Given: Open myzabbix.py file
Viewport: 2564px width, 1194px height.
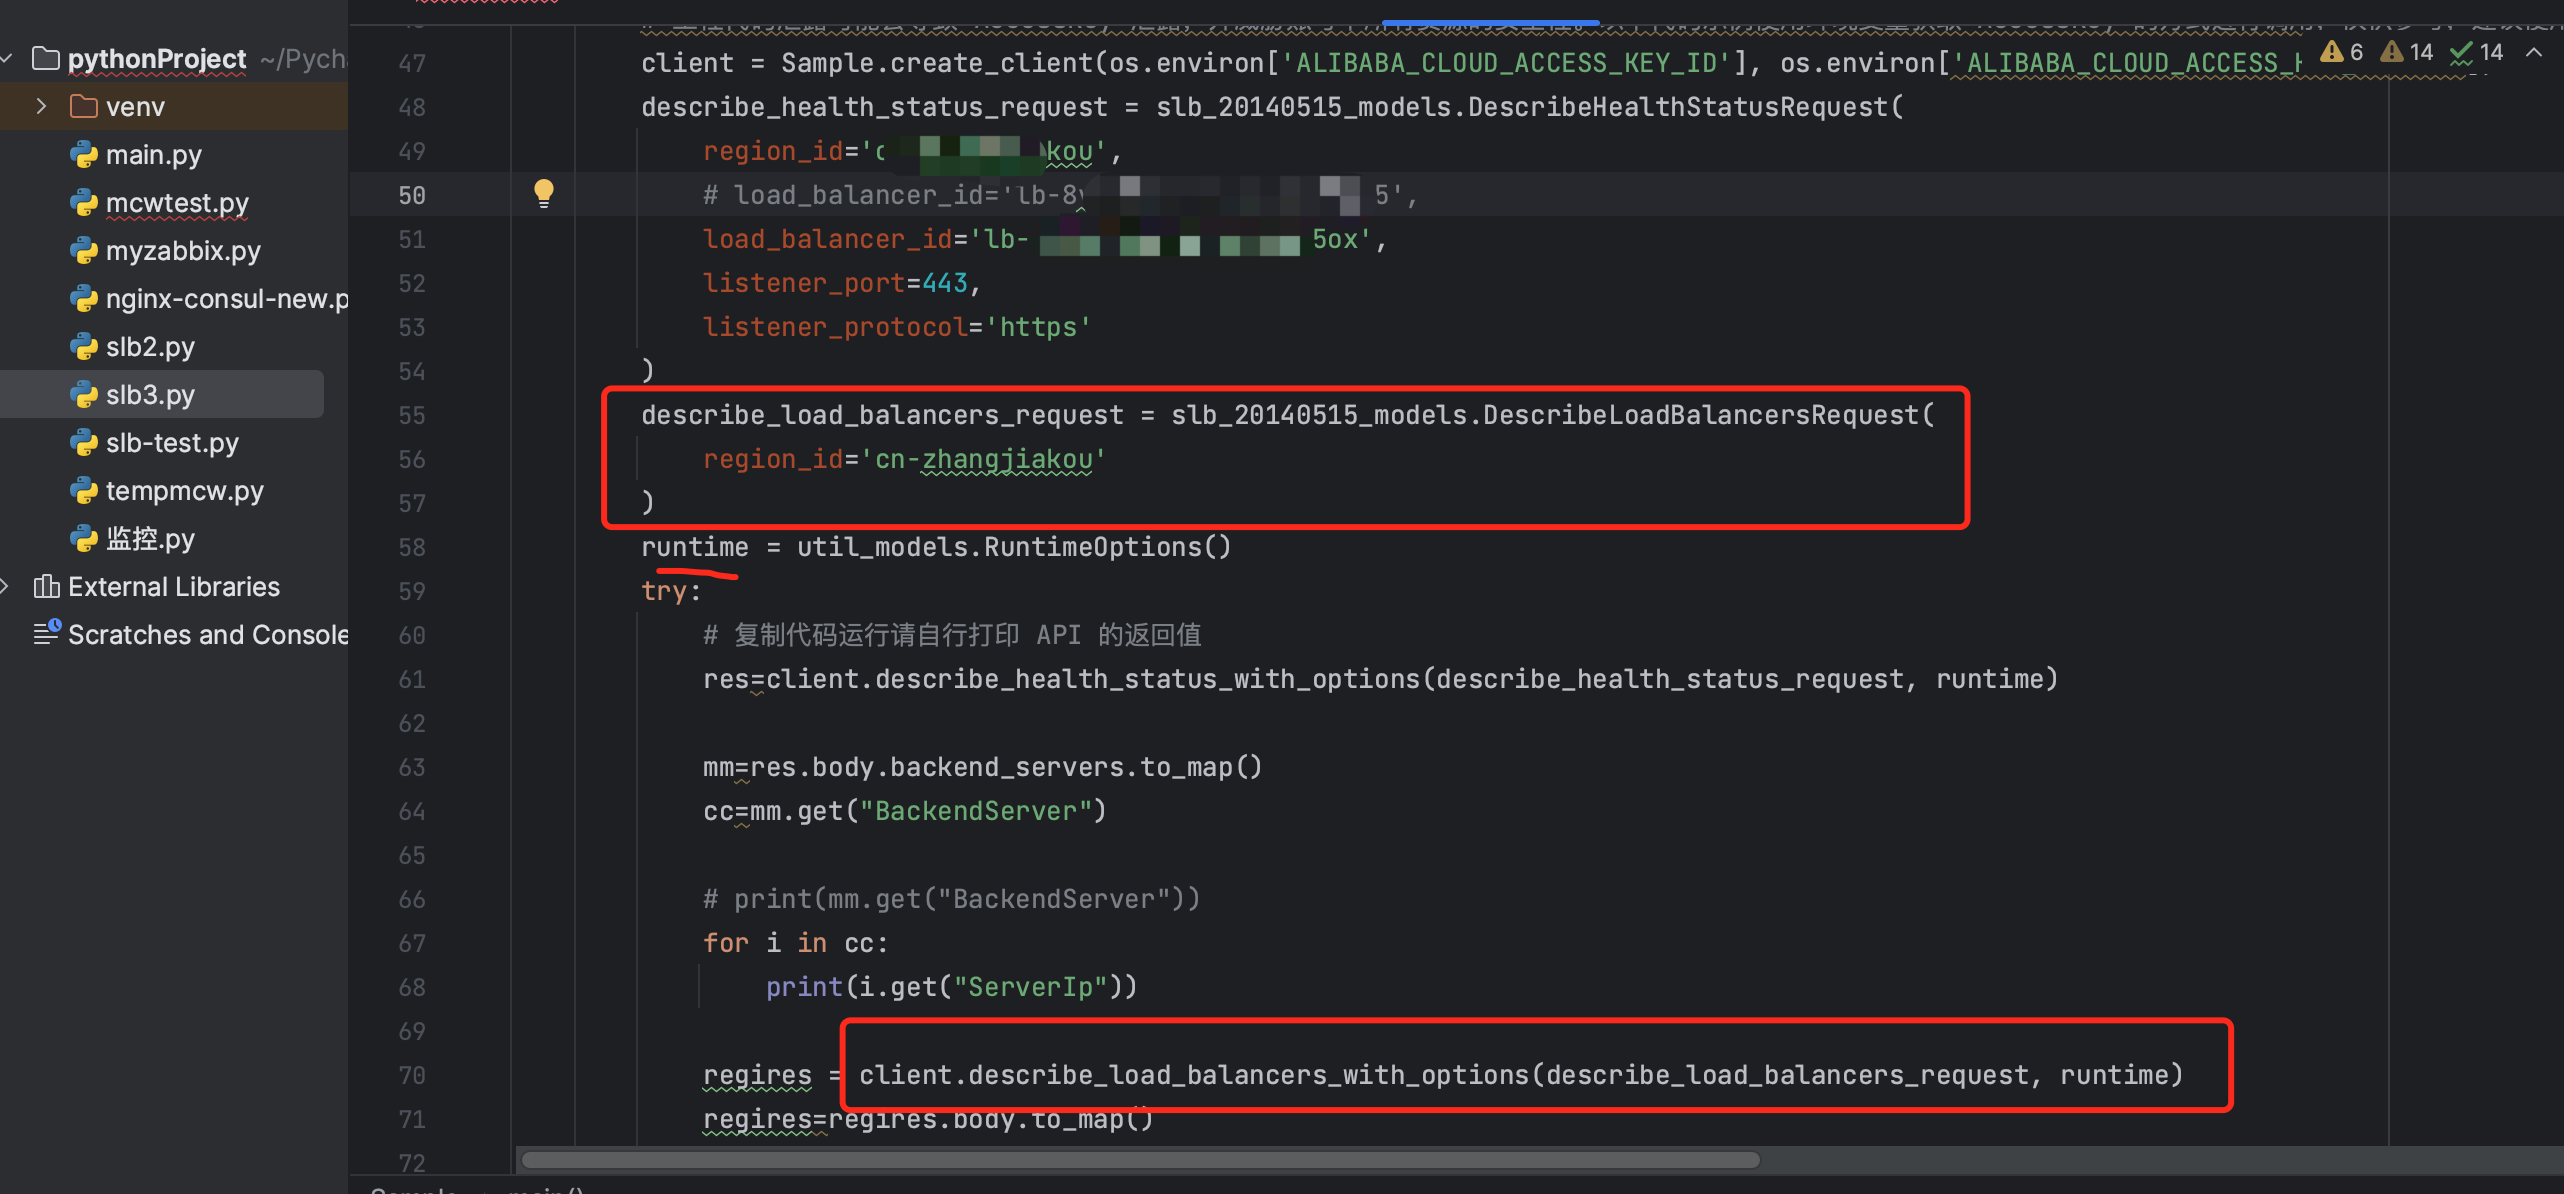Looking at the screenshot, I should point(183,251).
